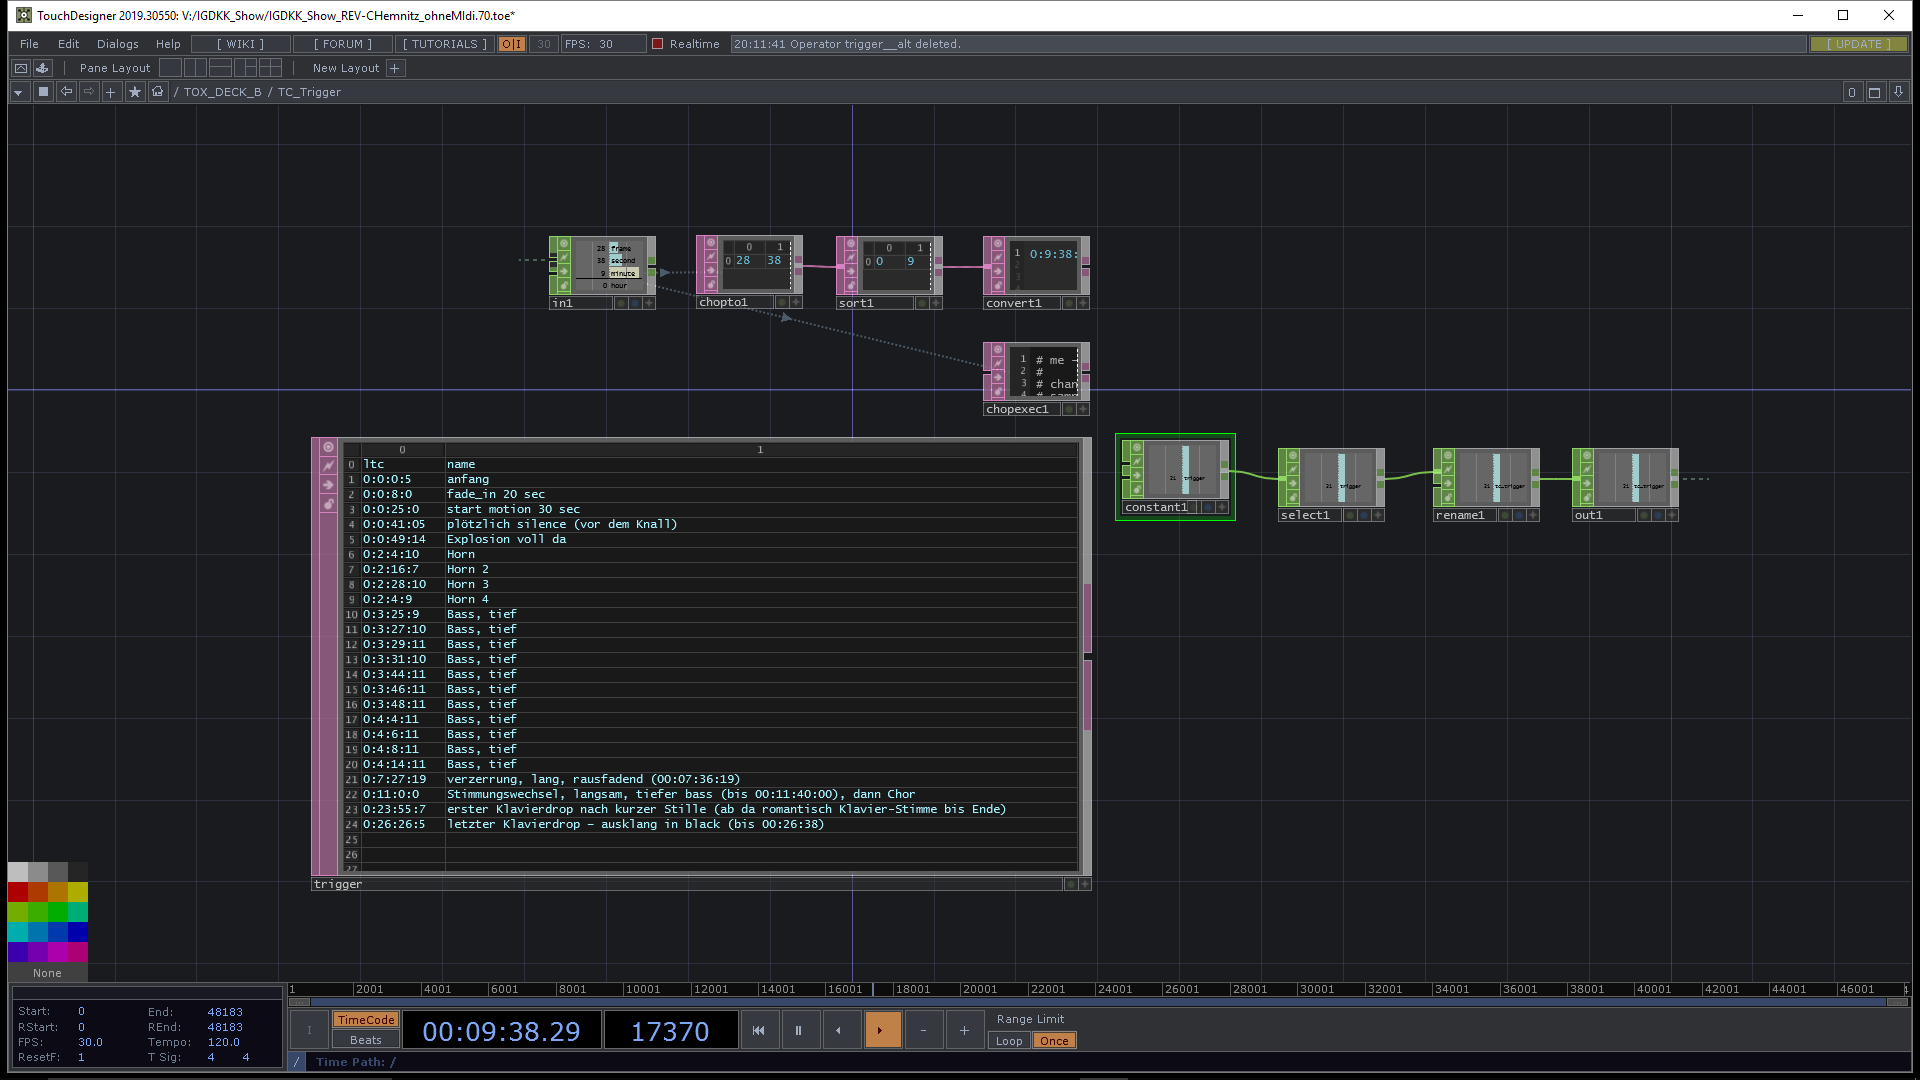Toggle the viewer flag on trigger table node

coord(328,447)
